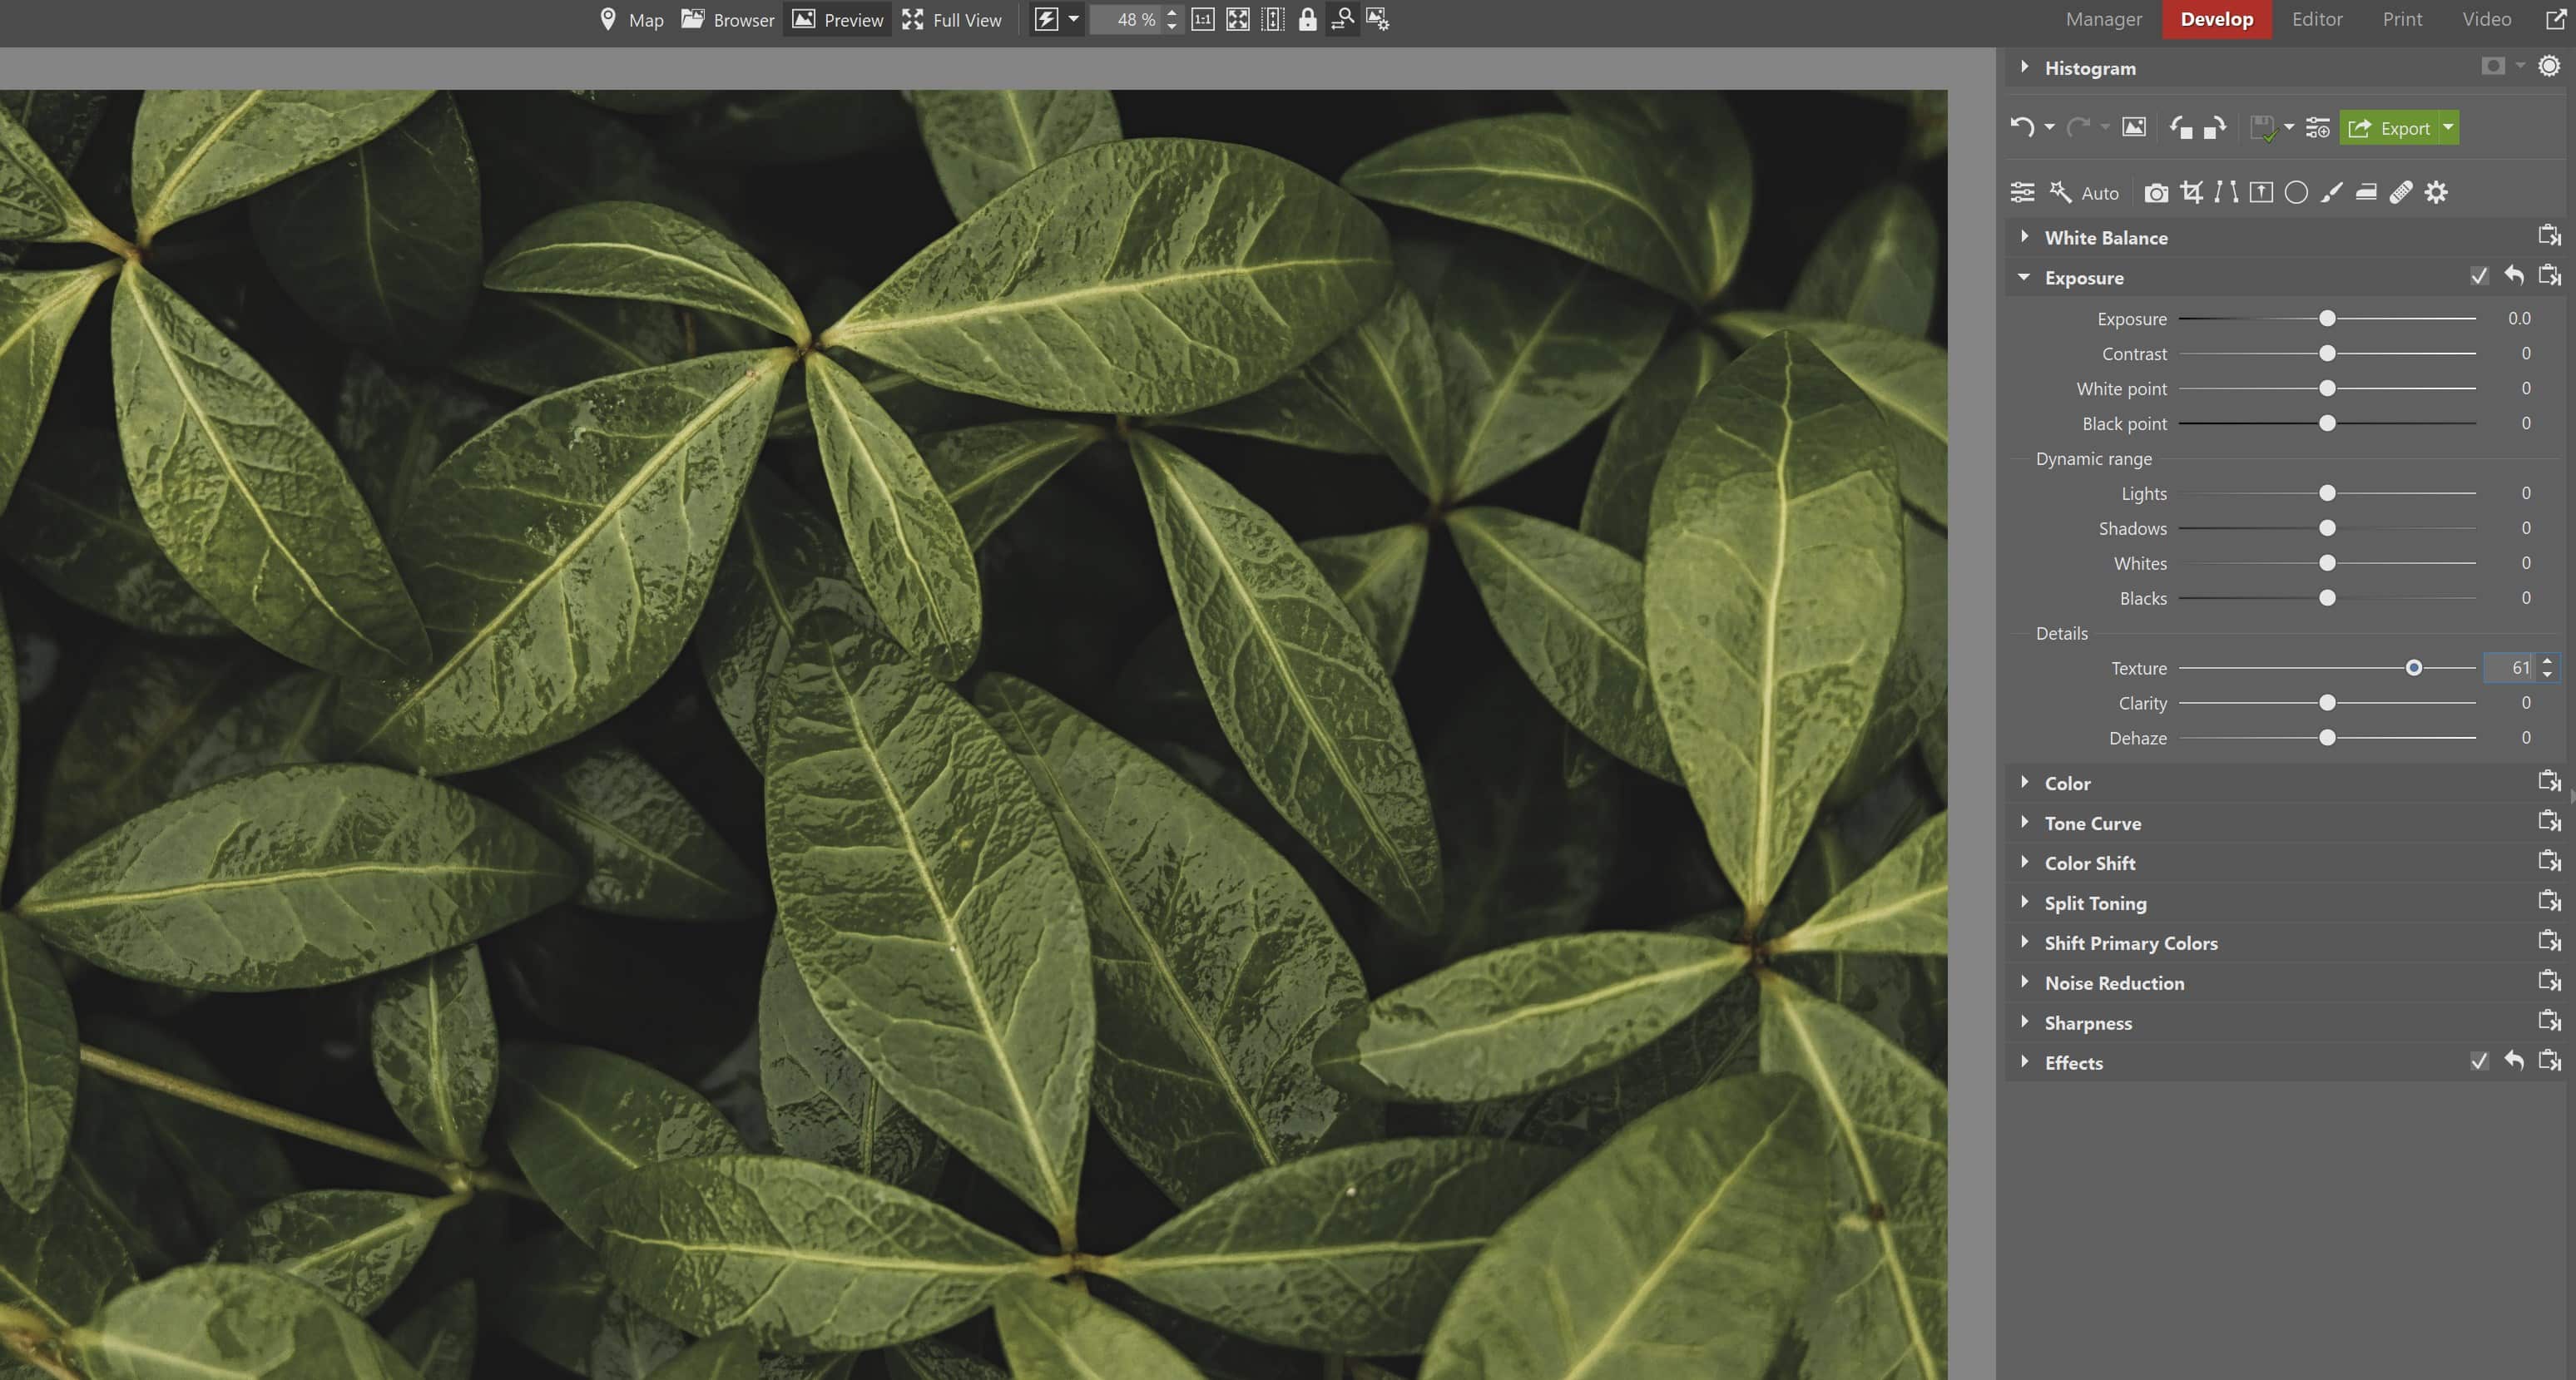Select the Smoothing Brush iron tool
Image resolution: width=2576 pixels, height=1380 pixels.
[x=2366, y=192]
